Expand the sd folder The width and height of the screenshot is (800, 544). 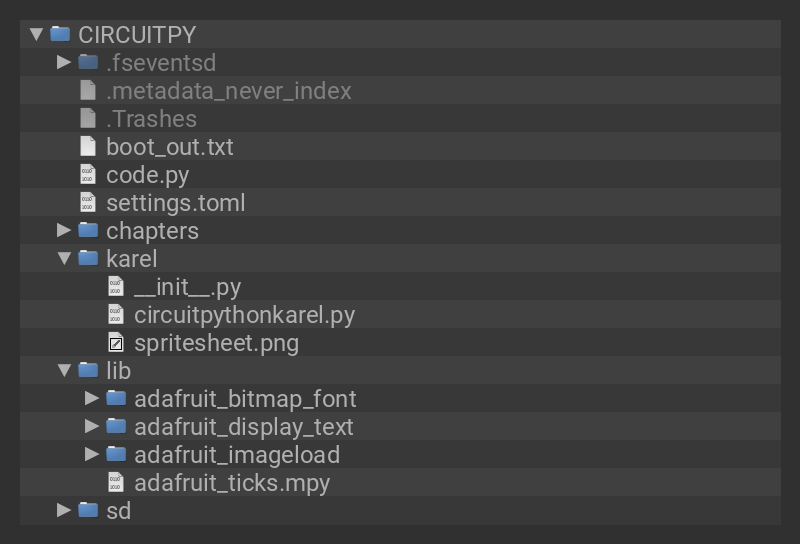tap(64, 511)
